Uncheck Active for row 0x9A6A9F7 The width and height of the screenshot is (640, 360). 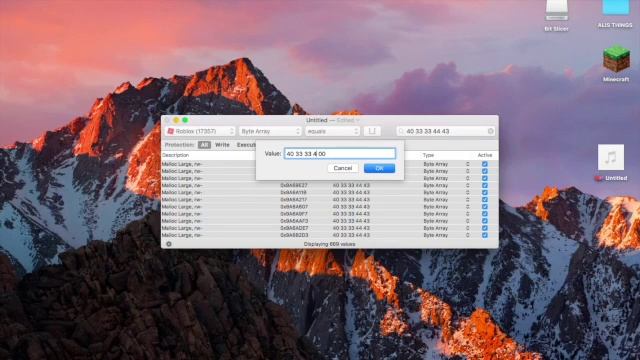click(484, 214)
